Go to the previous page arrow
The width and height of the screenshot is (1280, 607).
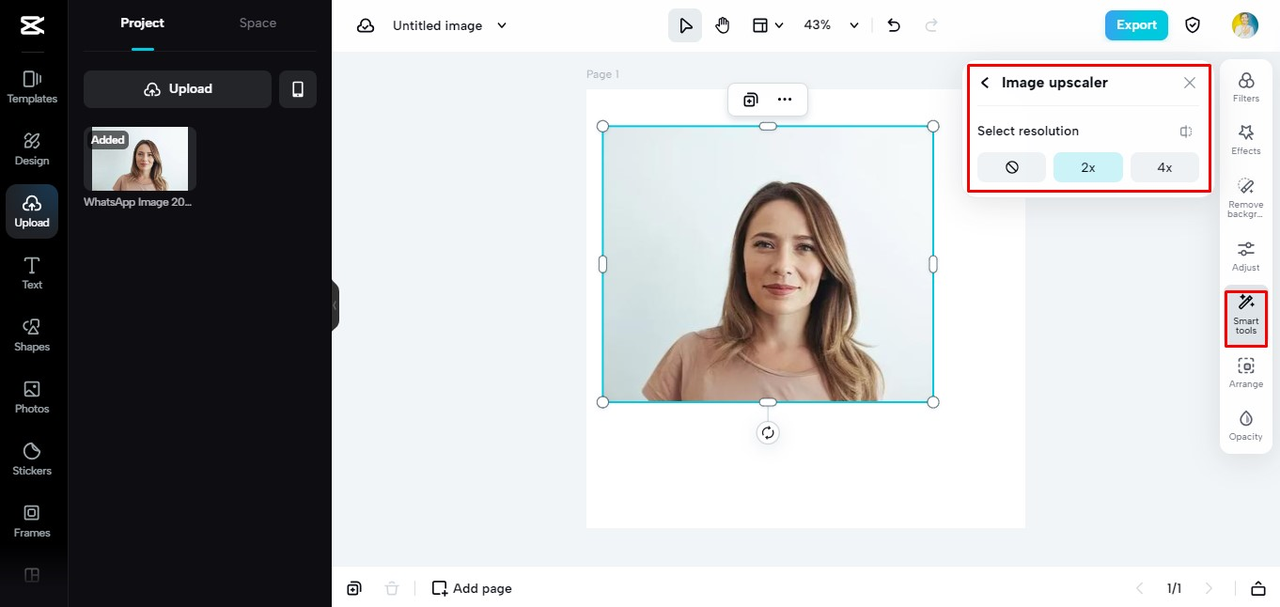pyautogui.click(x=1138, y=589)
